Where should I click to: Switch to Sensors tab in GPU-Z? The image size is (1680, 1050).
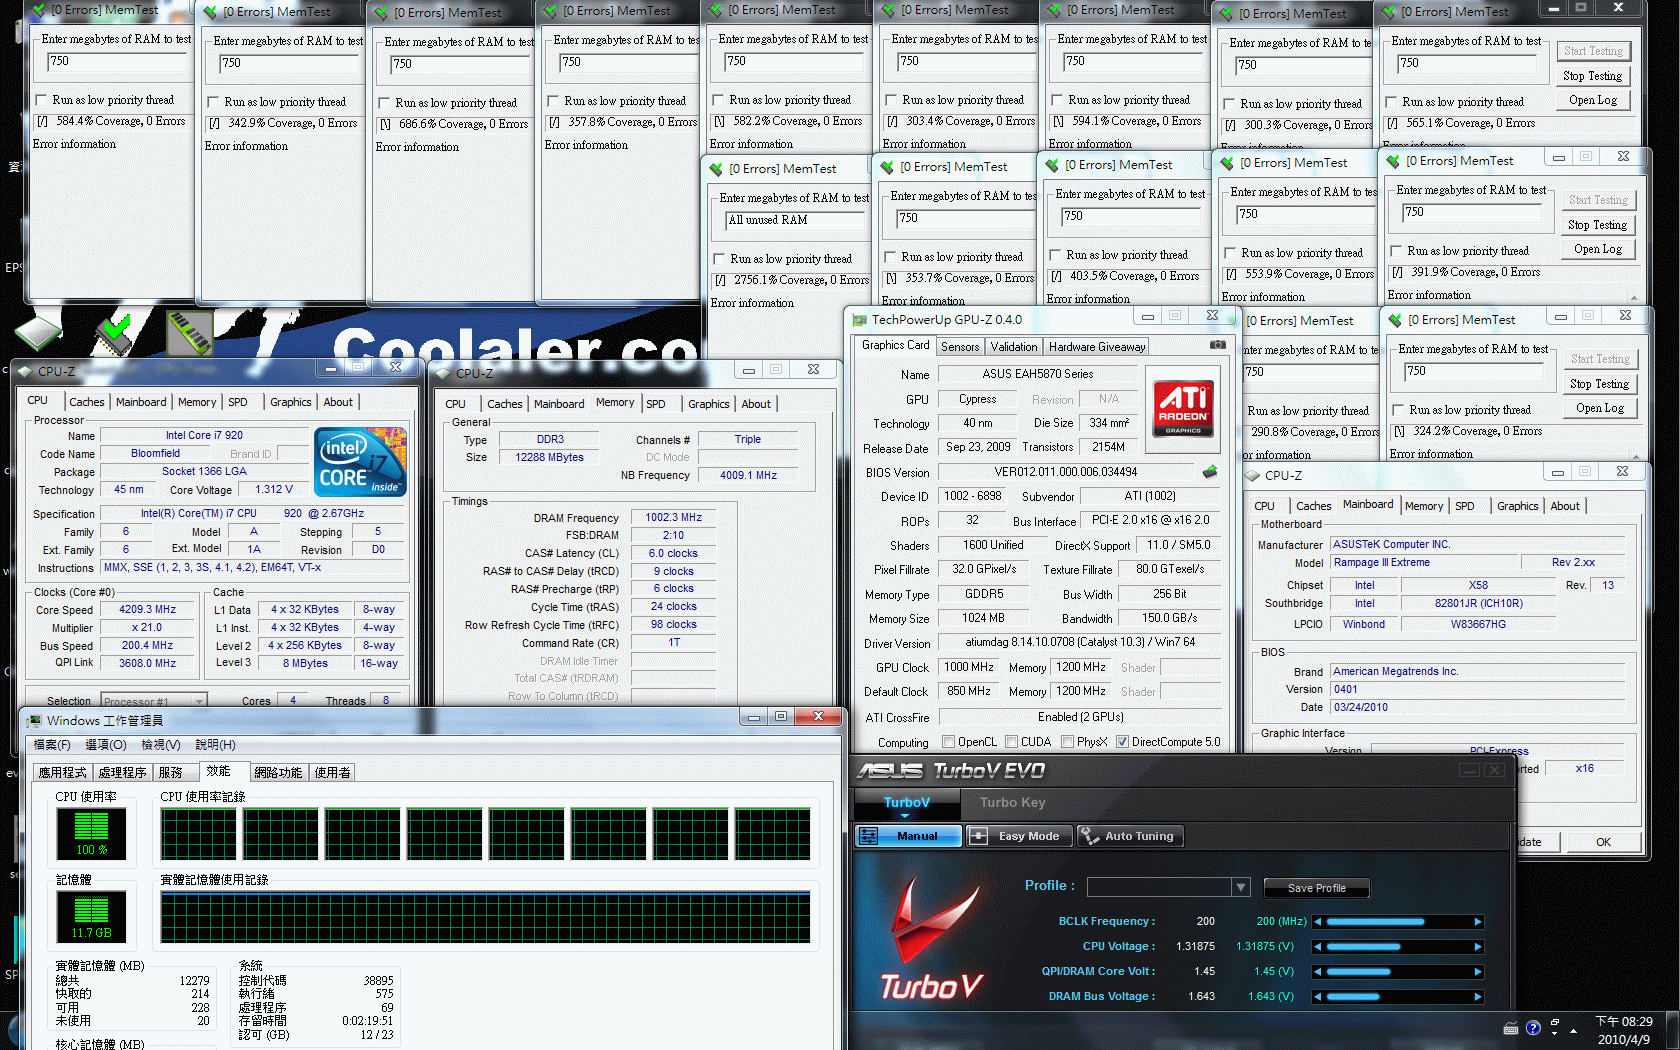click(960, 347)
